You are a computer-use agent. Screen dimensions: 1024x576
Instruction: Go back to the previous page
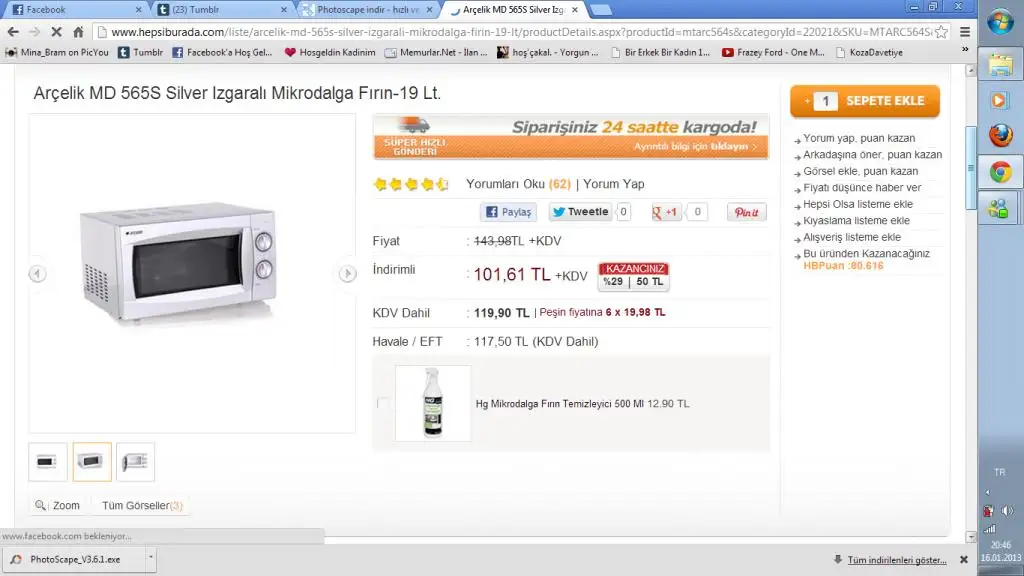tap(13, 31)
